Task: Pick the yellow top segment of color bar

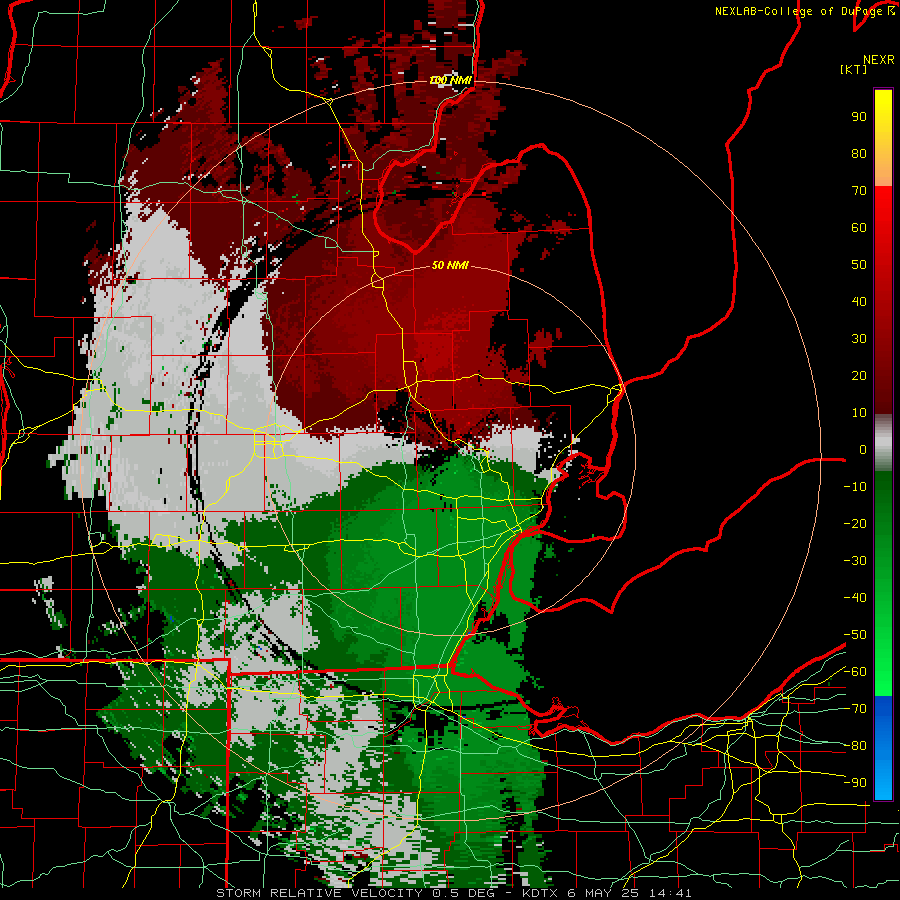Action: click(x=883, y=137)
